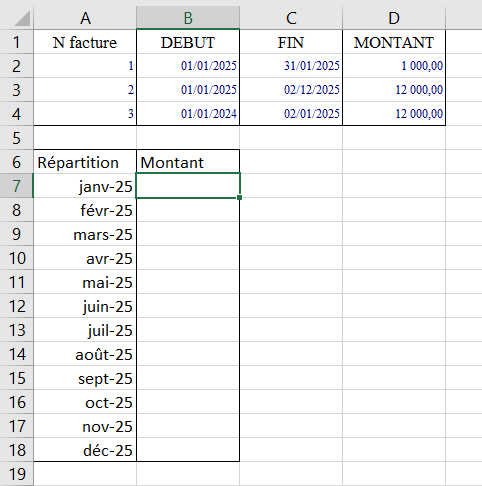Screen dimensions: 482x486
Task: Select column B header
Action: [188, 18]
